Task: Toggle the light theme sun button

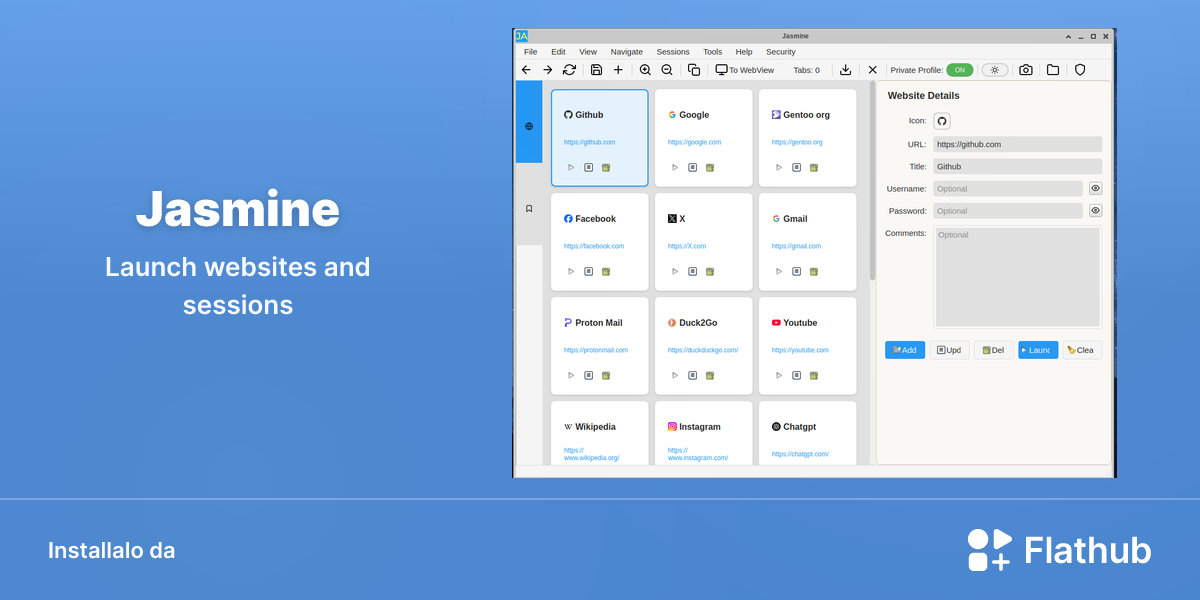Action: point(995,70)
